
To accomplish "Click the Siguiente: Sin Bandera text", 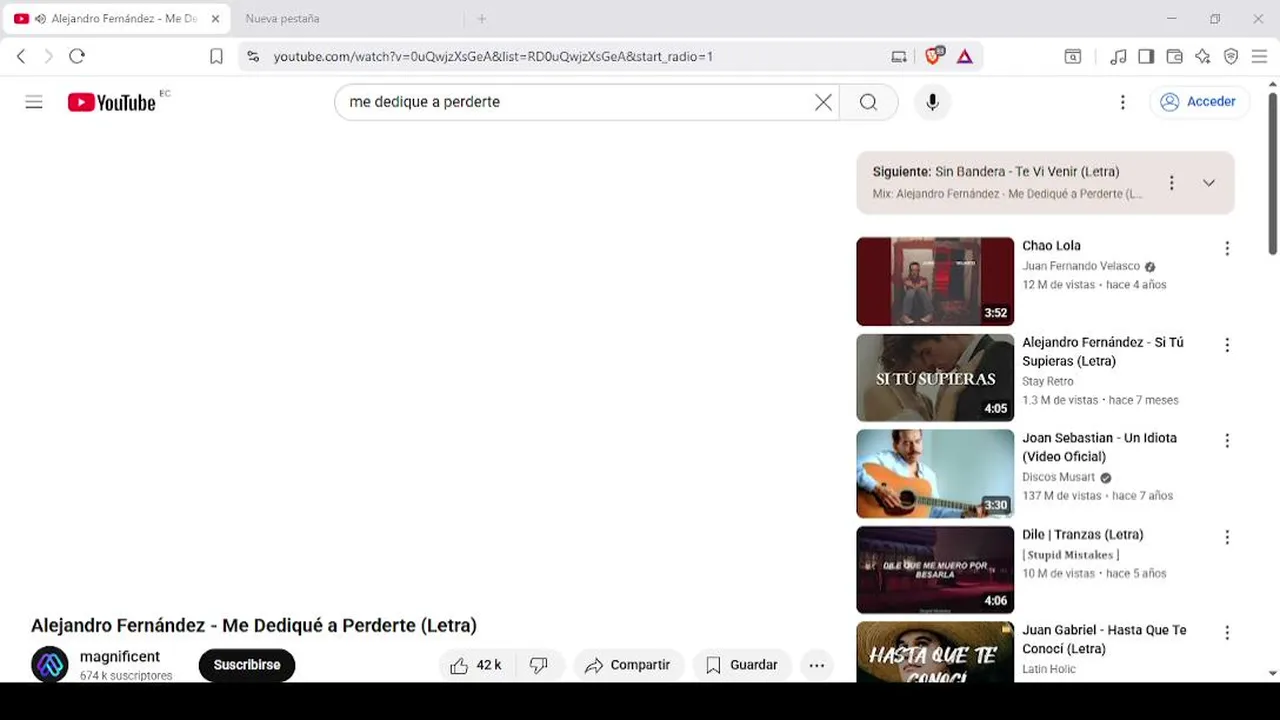I will click(996, 172).
